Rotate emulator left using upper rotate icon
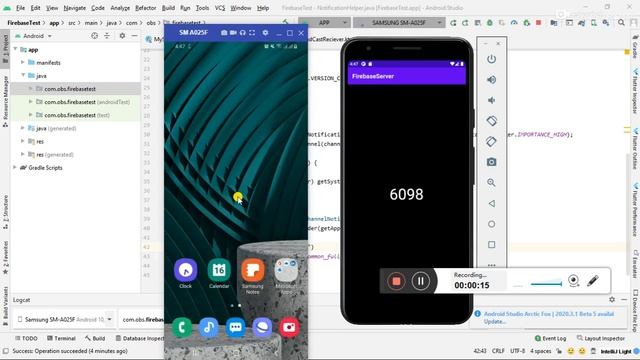The height and width of the screenshot is (360, 640). click(491, 121)
